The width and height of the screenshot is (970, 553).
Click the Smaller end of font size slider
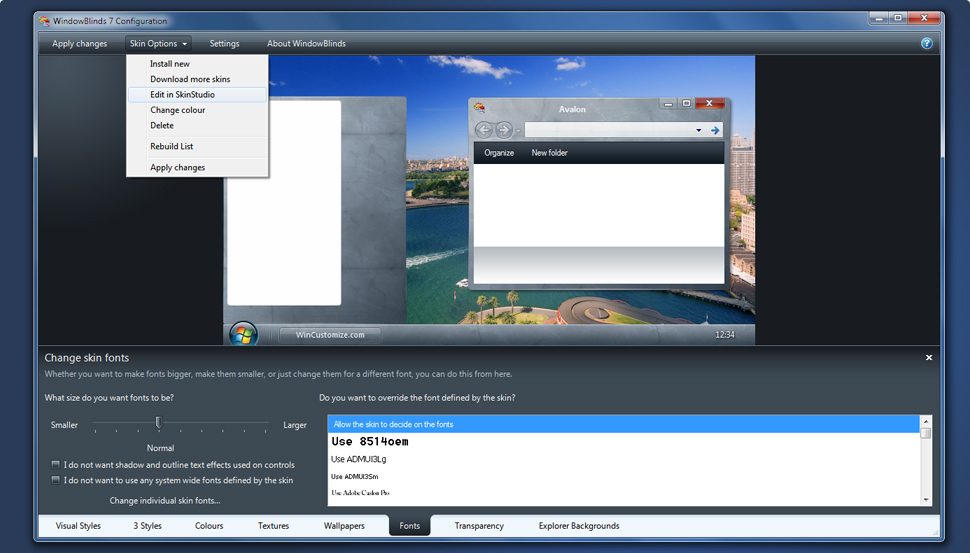pyautogui.click(x=64, y=425)
